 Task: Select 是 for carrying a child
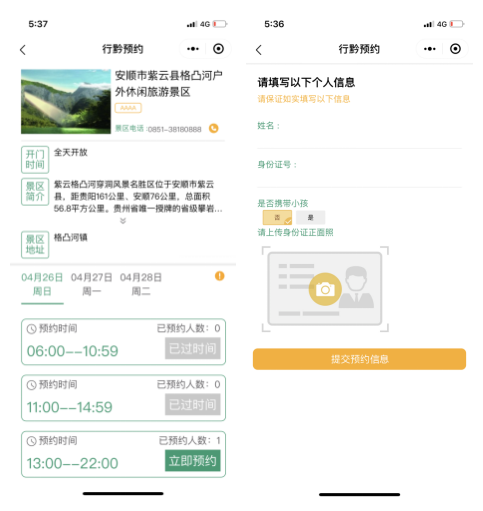310,218
